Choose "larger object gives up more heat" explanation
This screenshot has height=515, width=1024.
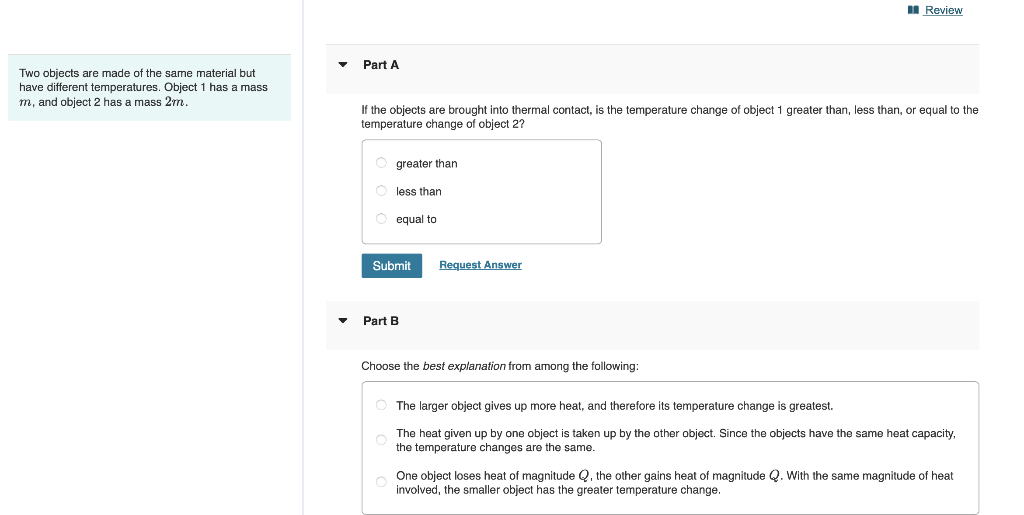(381, 405)
